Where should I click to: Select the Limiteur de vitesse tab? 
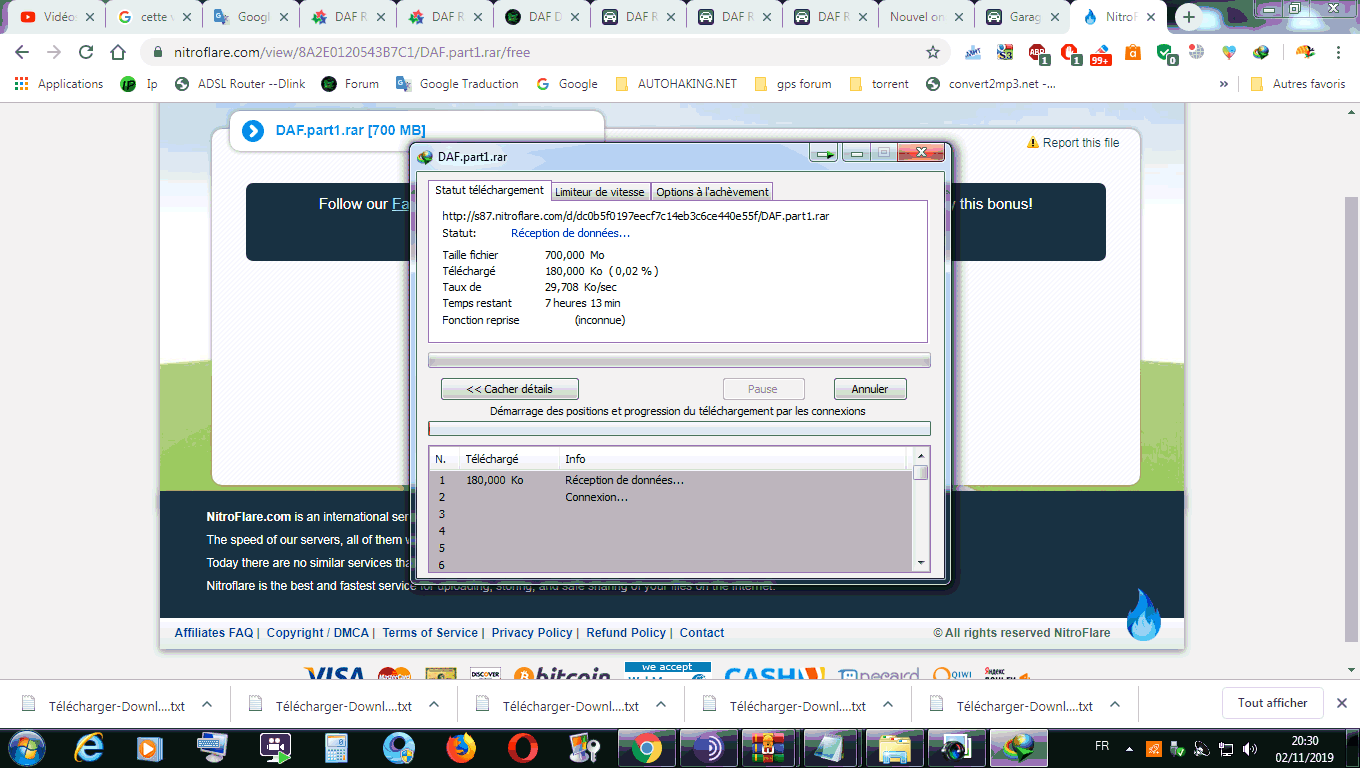pos(600,192)
